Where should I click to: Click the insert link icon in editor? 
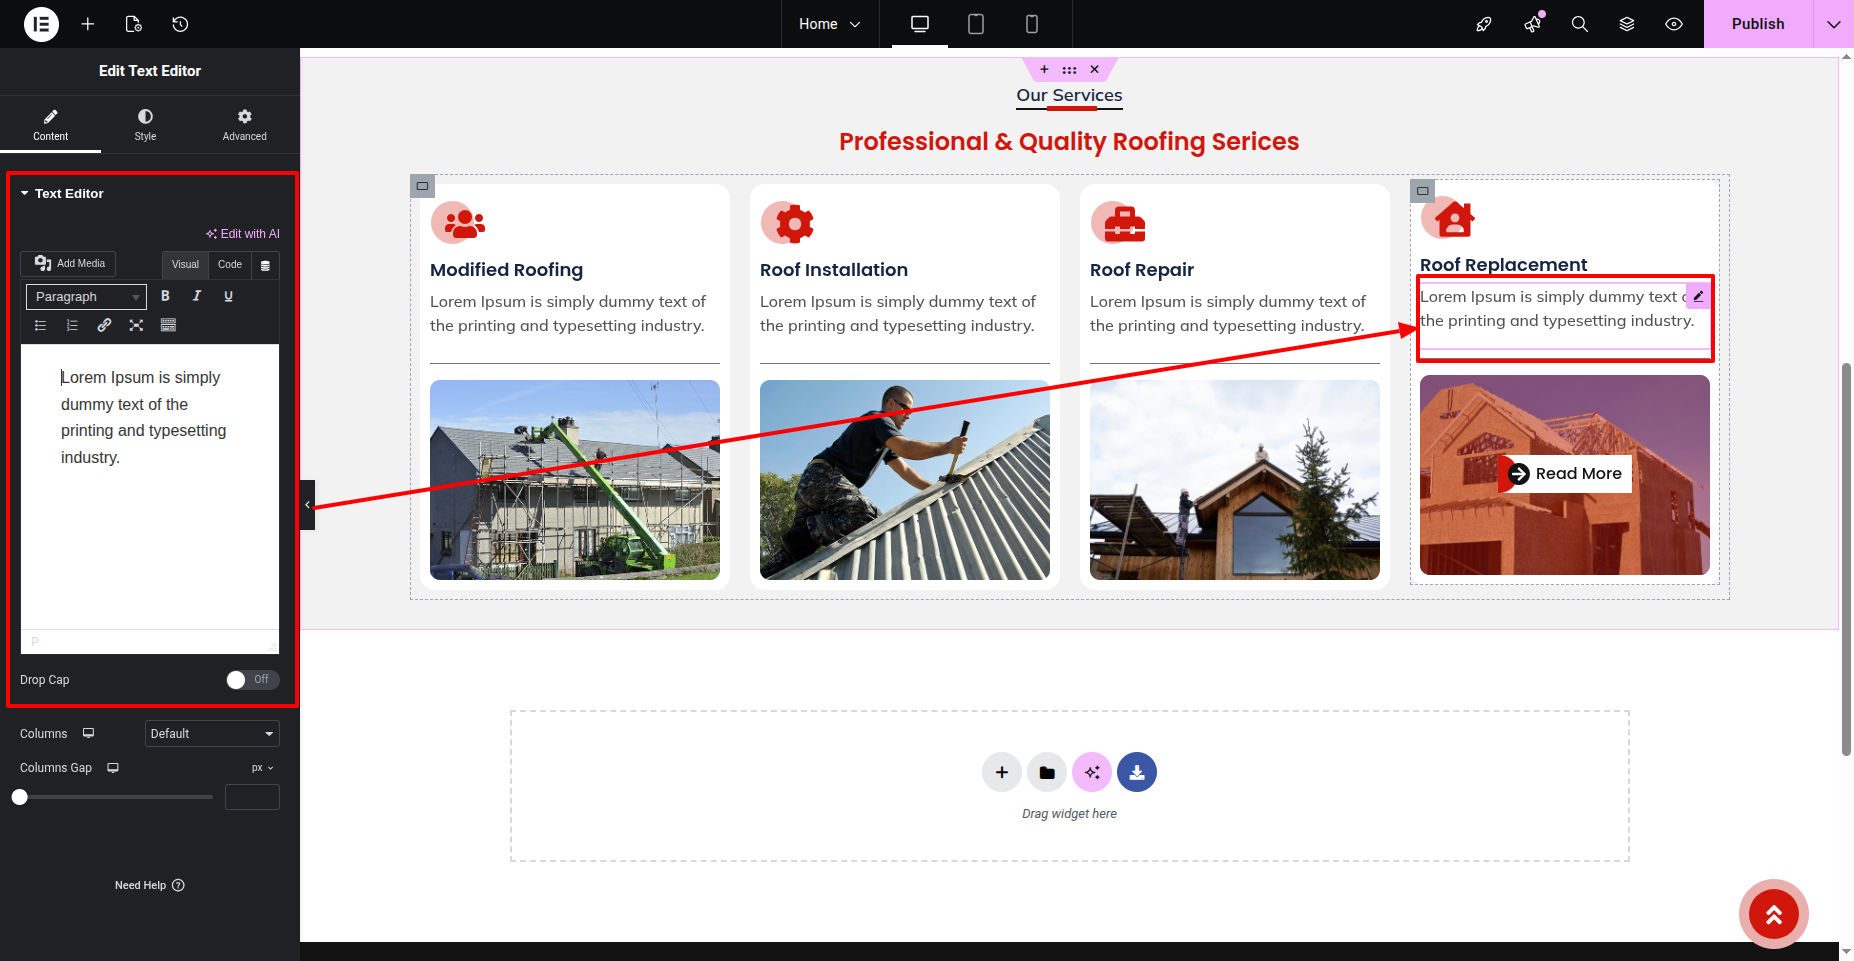click(104, 325)
